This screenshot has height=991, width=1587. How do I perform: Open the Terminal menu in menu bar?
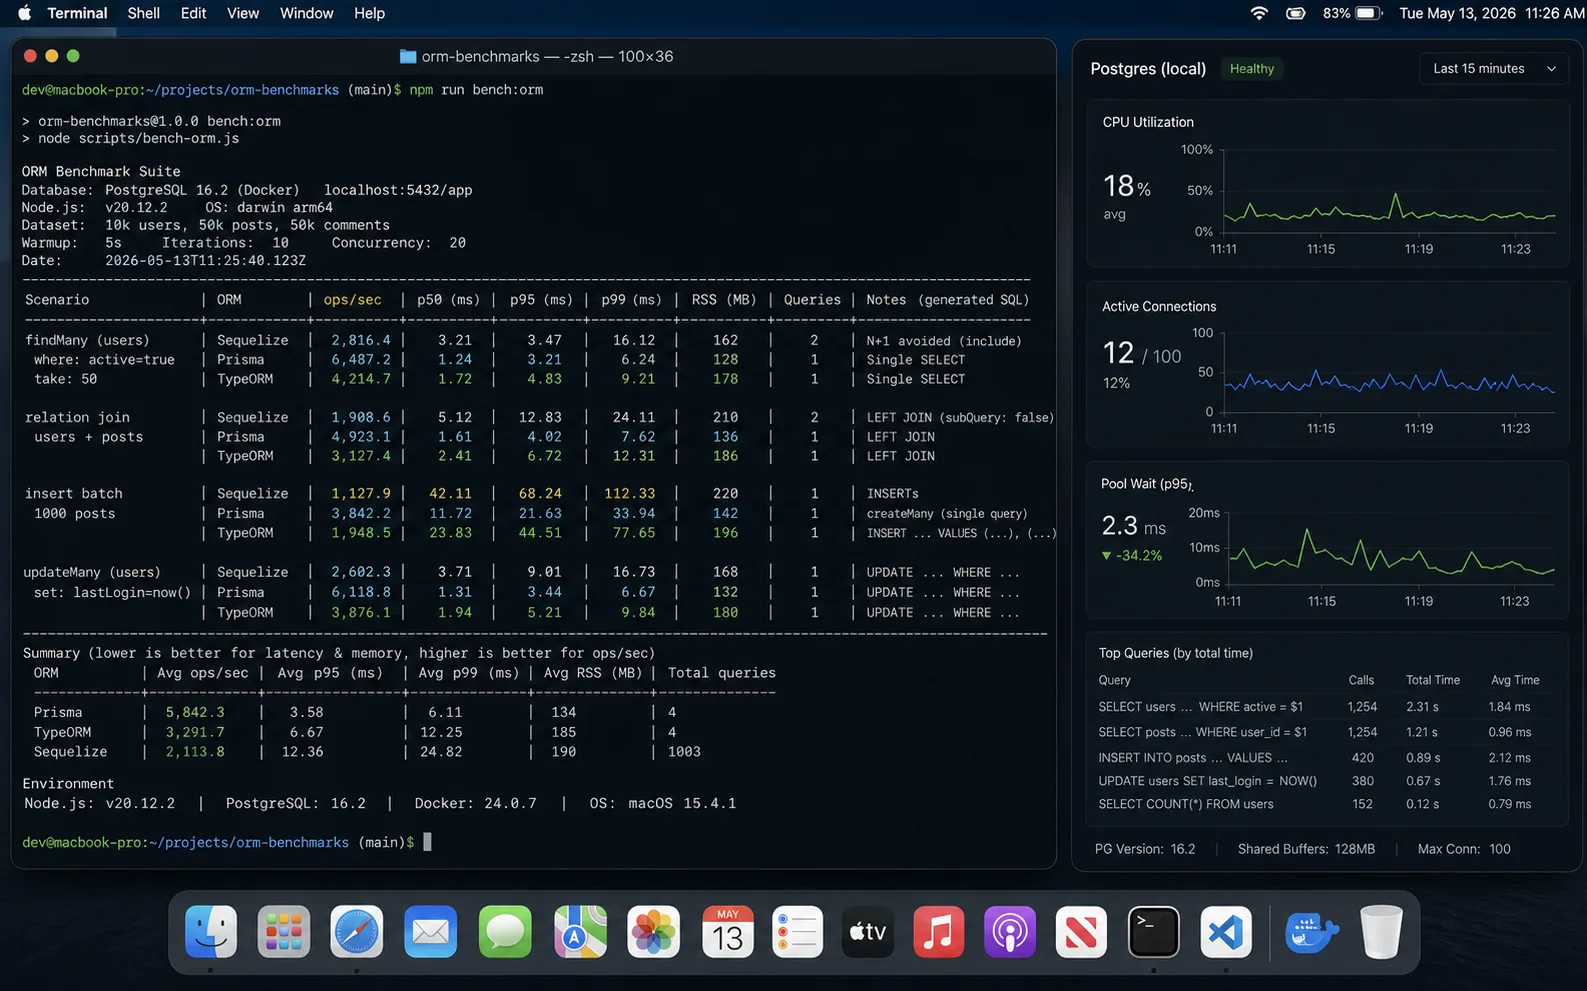click(x=77, y=13)
